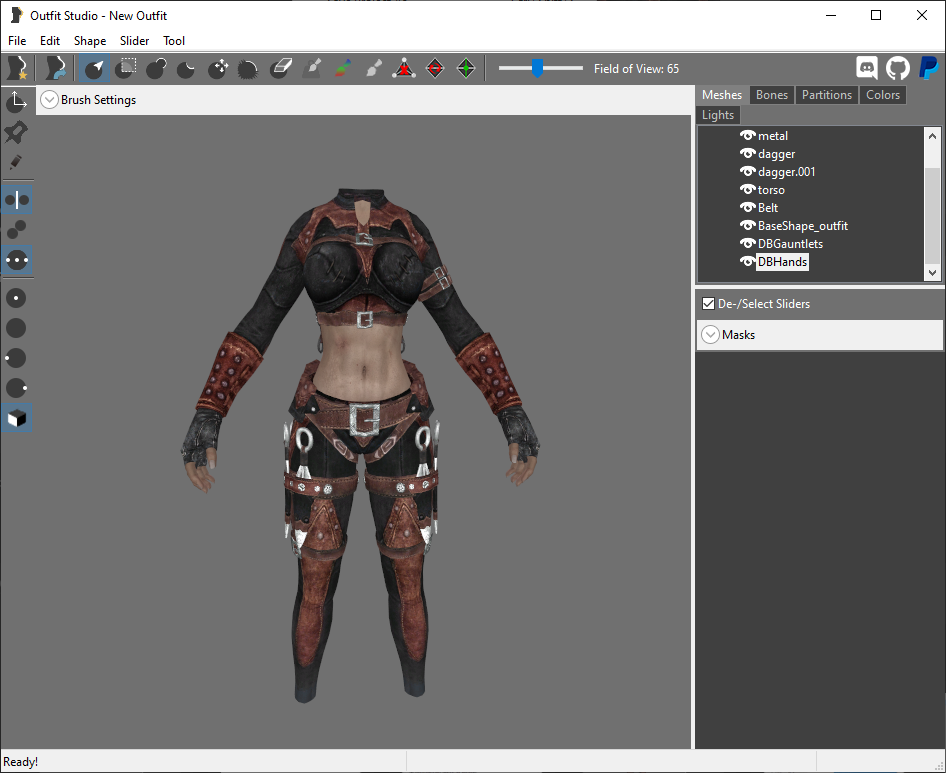The height and width of the screenshot is (773, 946).
Task: Click the center-dot circle view icon
Action: click(x=16, y=298)
